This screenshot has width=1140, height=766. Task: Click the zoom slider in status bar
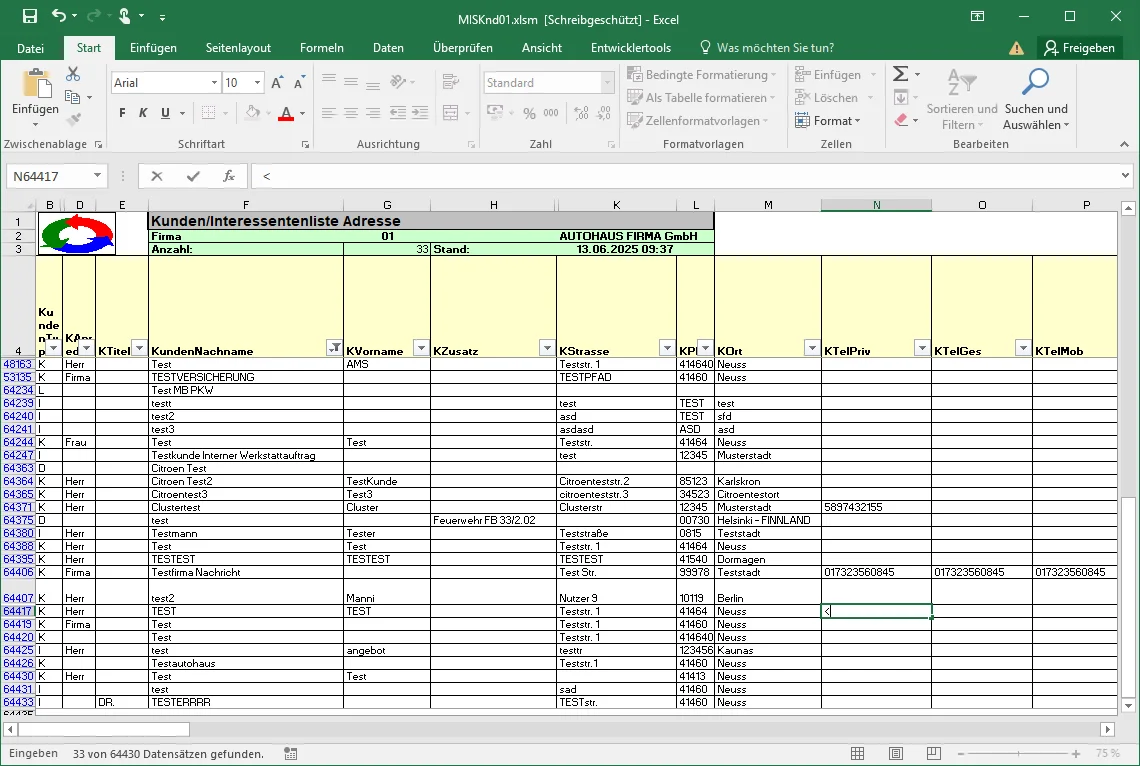1019,754
